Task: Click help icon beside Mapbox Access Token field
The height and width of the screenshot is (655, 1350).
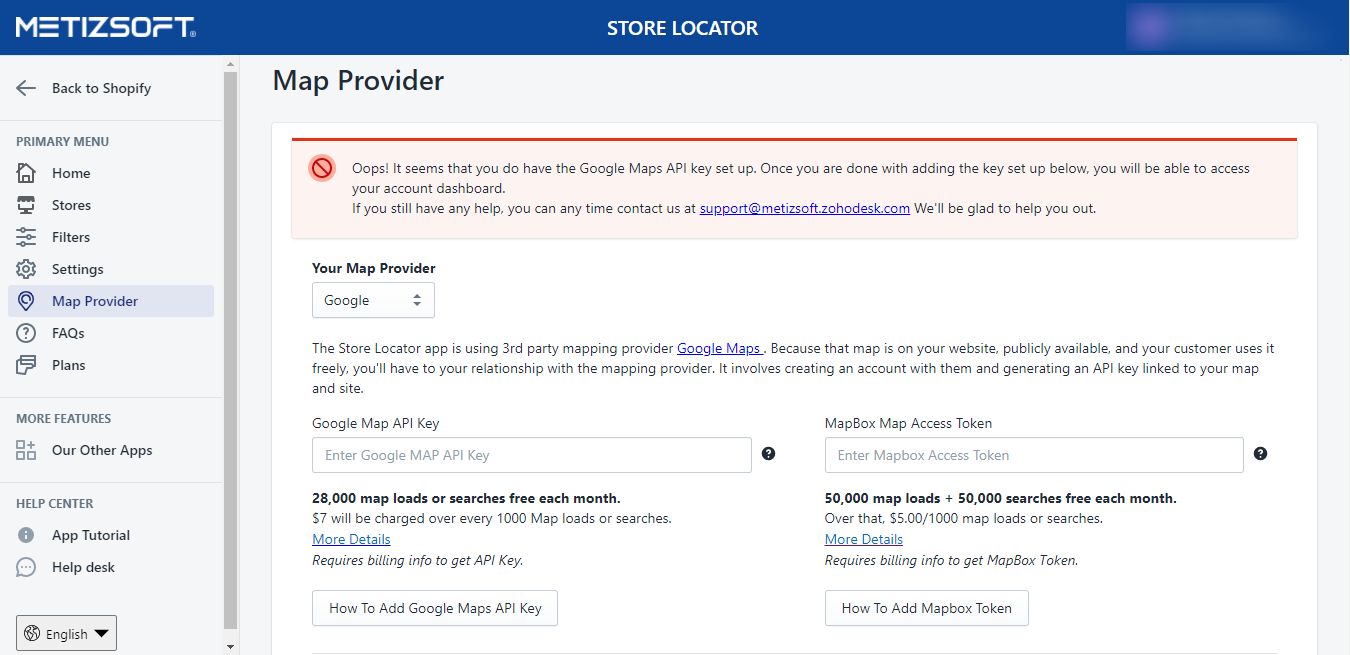Action: point(1260,454)
